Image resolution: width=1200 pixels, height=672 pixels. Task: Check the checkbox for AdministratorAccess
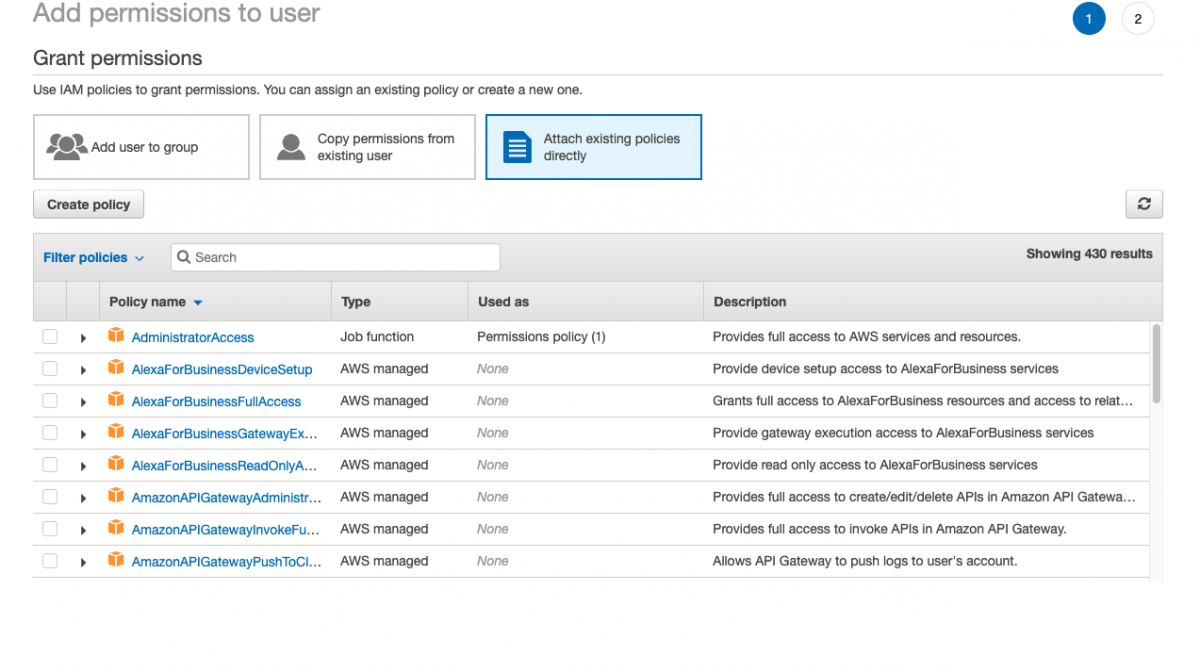point(50,337)
